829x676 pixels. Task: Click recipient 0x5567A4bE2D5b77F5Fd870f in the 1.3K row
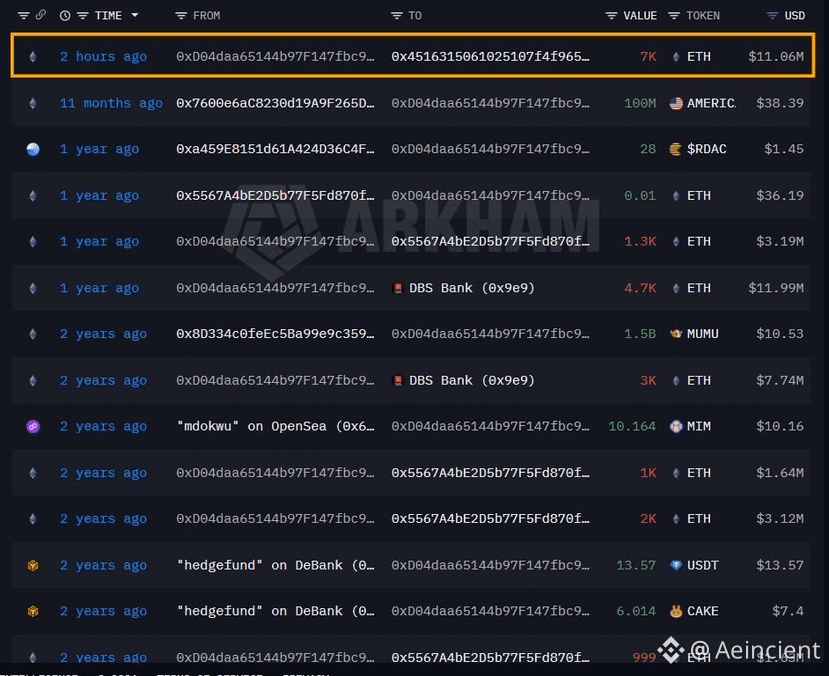[490, 242]
